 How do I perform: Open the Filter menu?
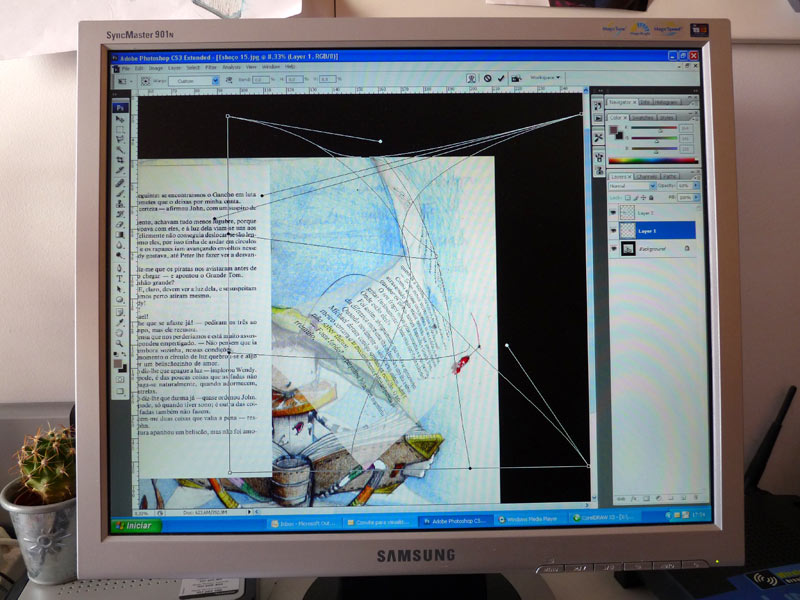click(211, 67)
